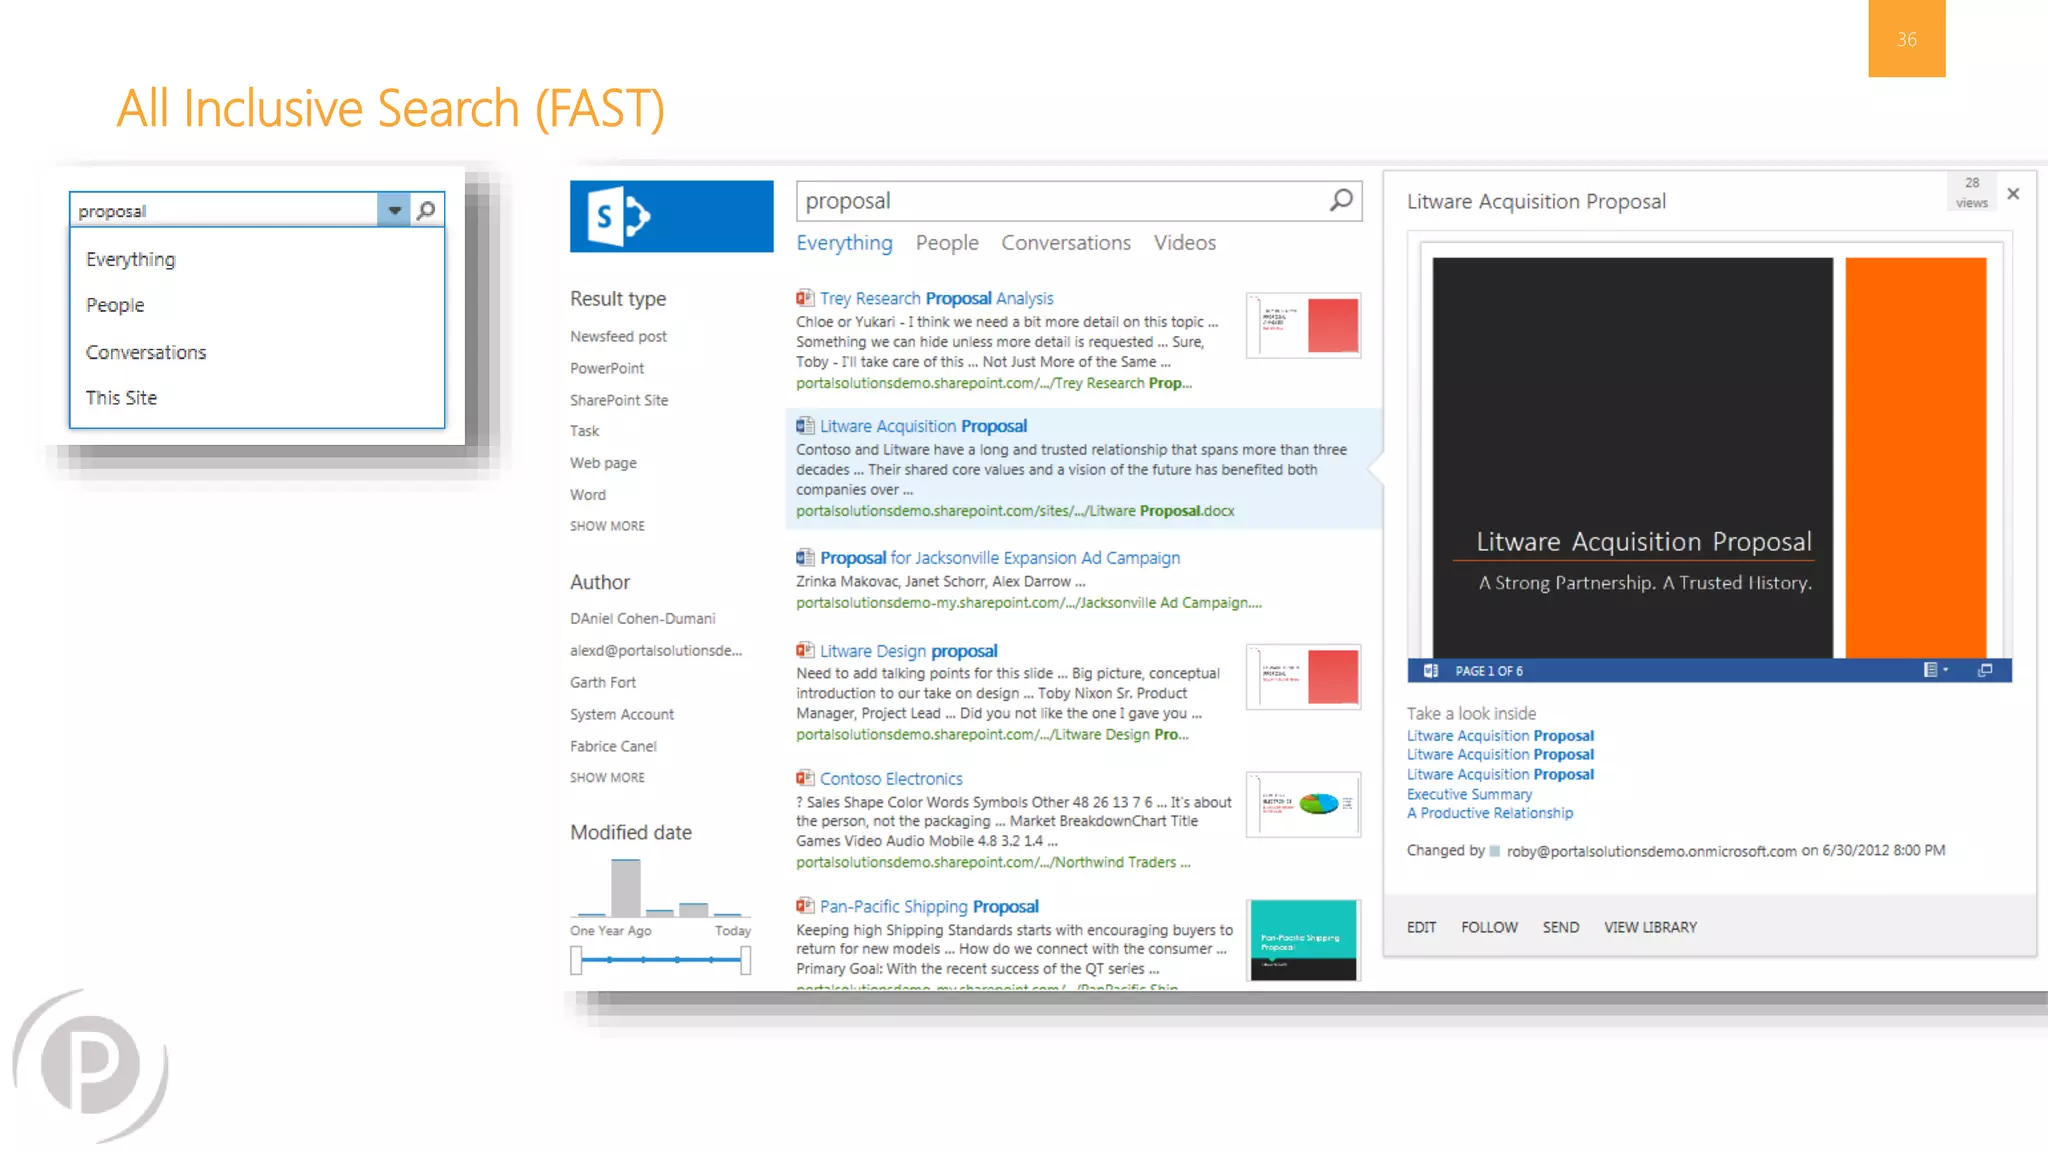2048x1152 pixels.
Task: Filter results by PowerPoint type
Action: [x=607, y=368]
